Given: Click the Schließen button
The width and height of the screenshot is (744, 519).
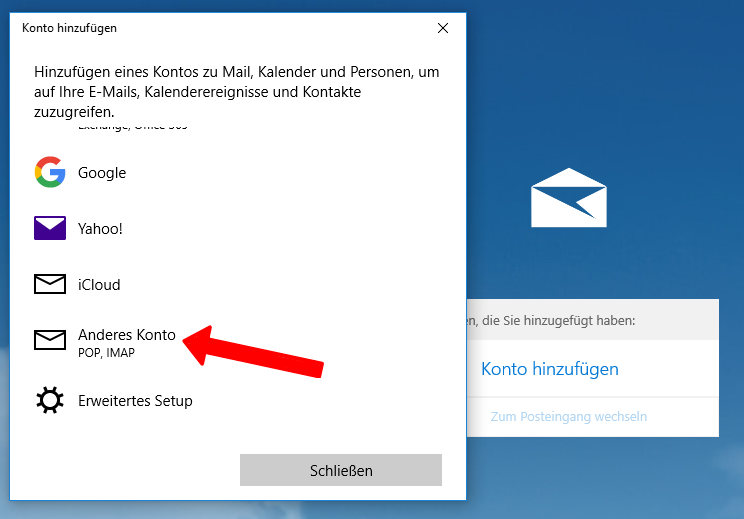Looking at the screenshot, I should (x=341, y=470).
